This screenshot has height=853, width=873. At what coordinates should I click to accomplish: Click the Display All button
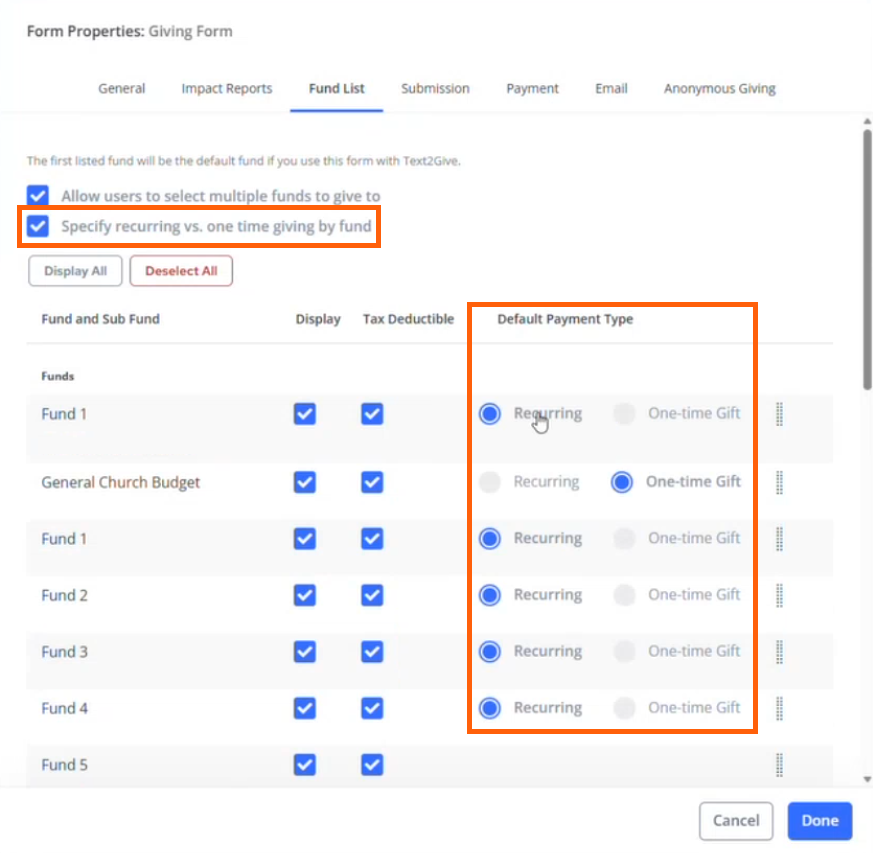point(75,270)
